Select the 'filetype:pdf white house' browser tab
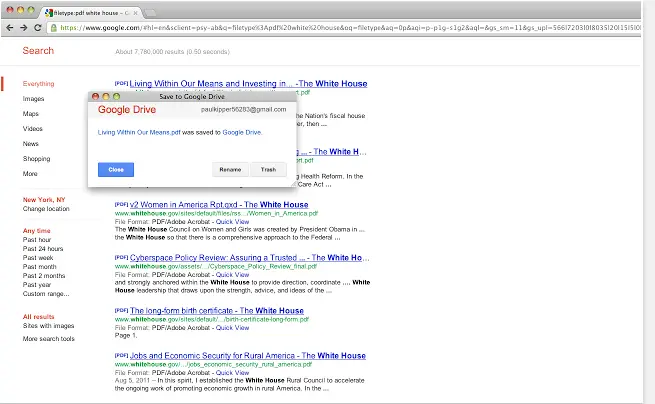 click(x=90, y=13)
